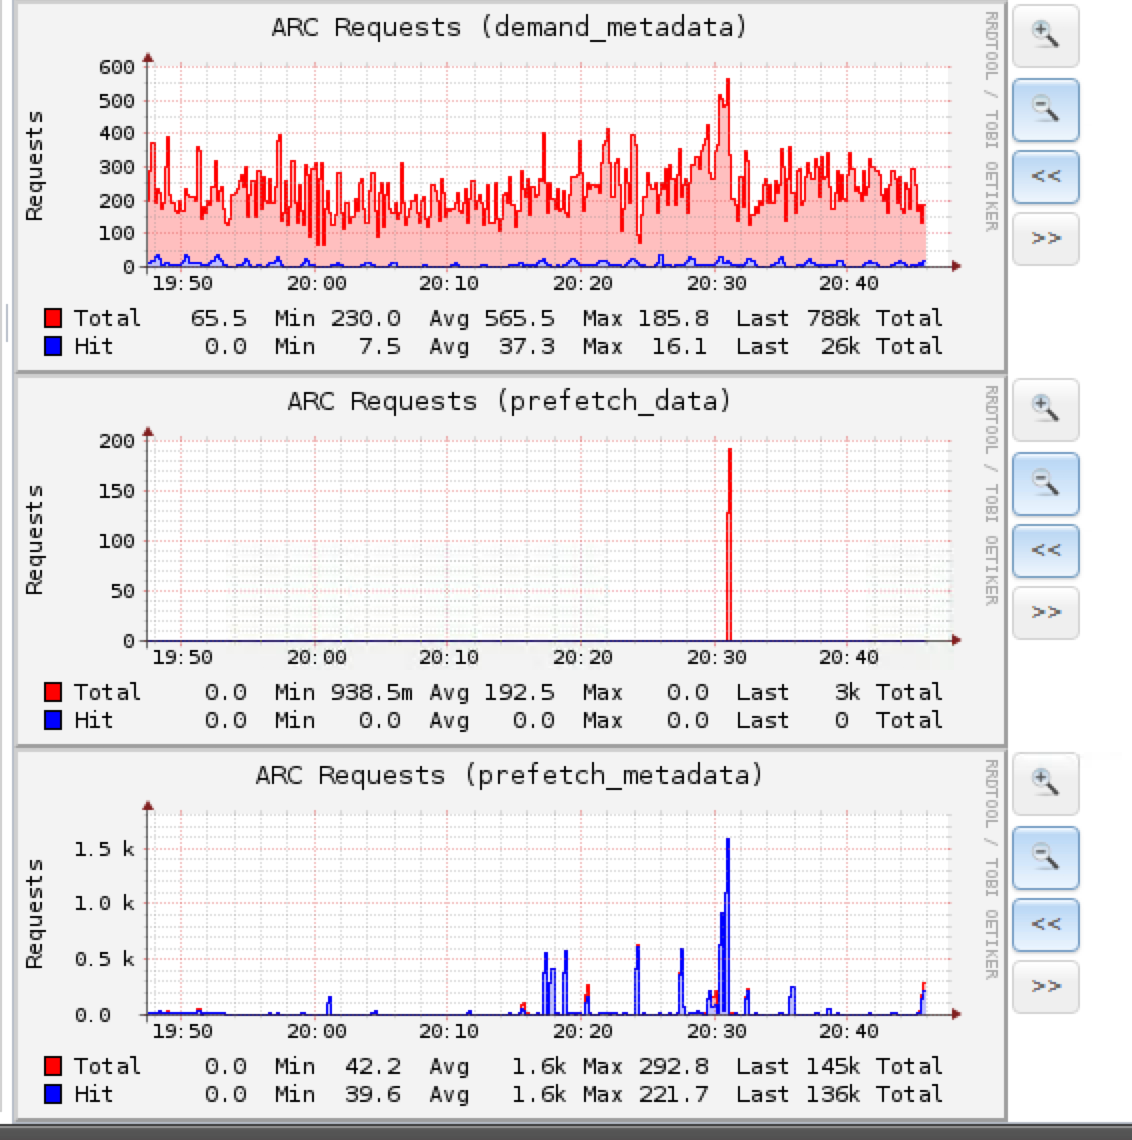Shift demand_metadata graph back with << button
Image resolution: width=1132 pixels, height=1140 pixels.
coord(1045,177)
